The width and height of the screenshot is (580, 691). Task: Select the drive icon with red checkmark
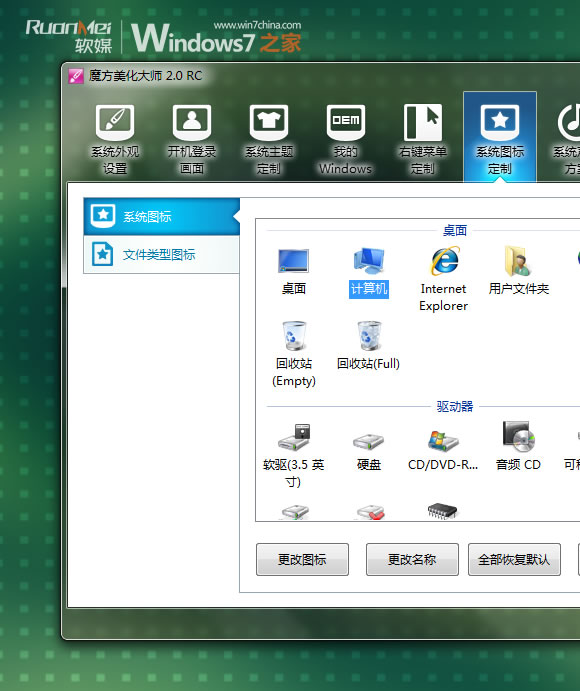370,513
